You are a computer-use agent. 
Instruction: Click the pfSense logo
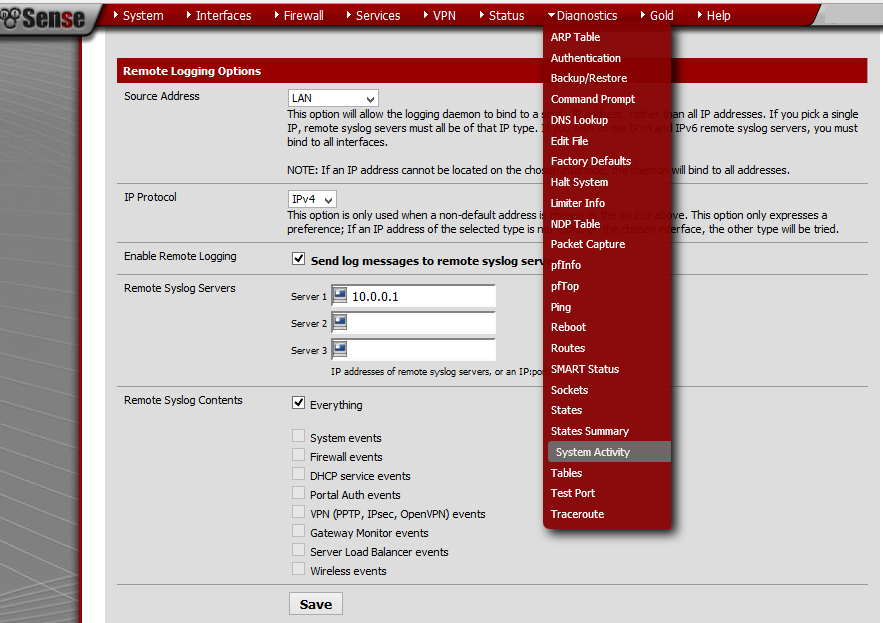click(43, 17)
